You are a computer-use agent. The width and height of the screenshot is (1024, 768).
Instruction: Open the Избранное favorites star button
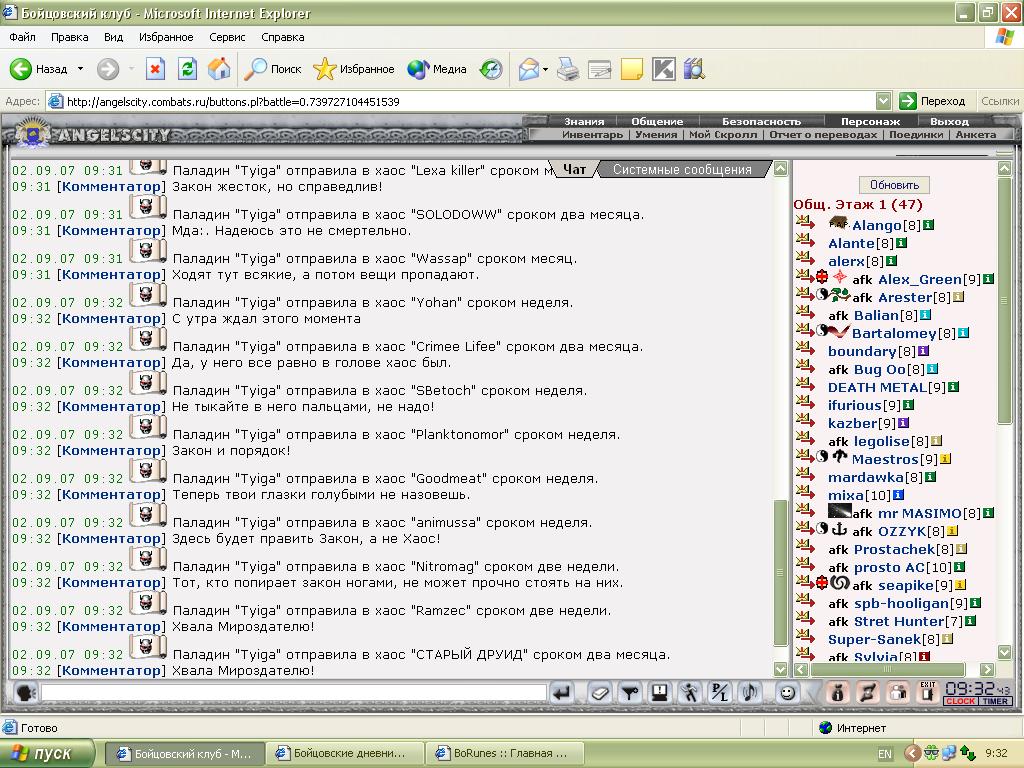pyautogui.click(x=353, y=69)
